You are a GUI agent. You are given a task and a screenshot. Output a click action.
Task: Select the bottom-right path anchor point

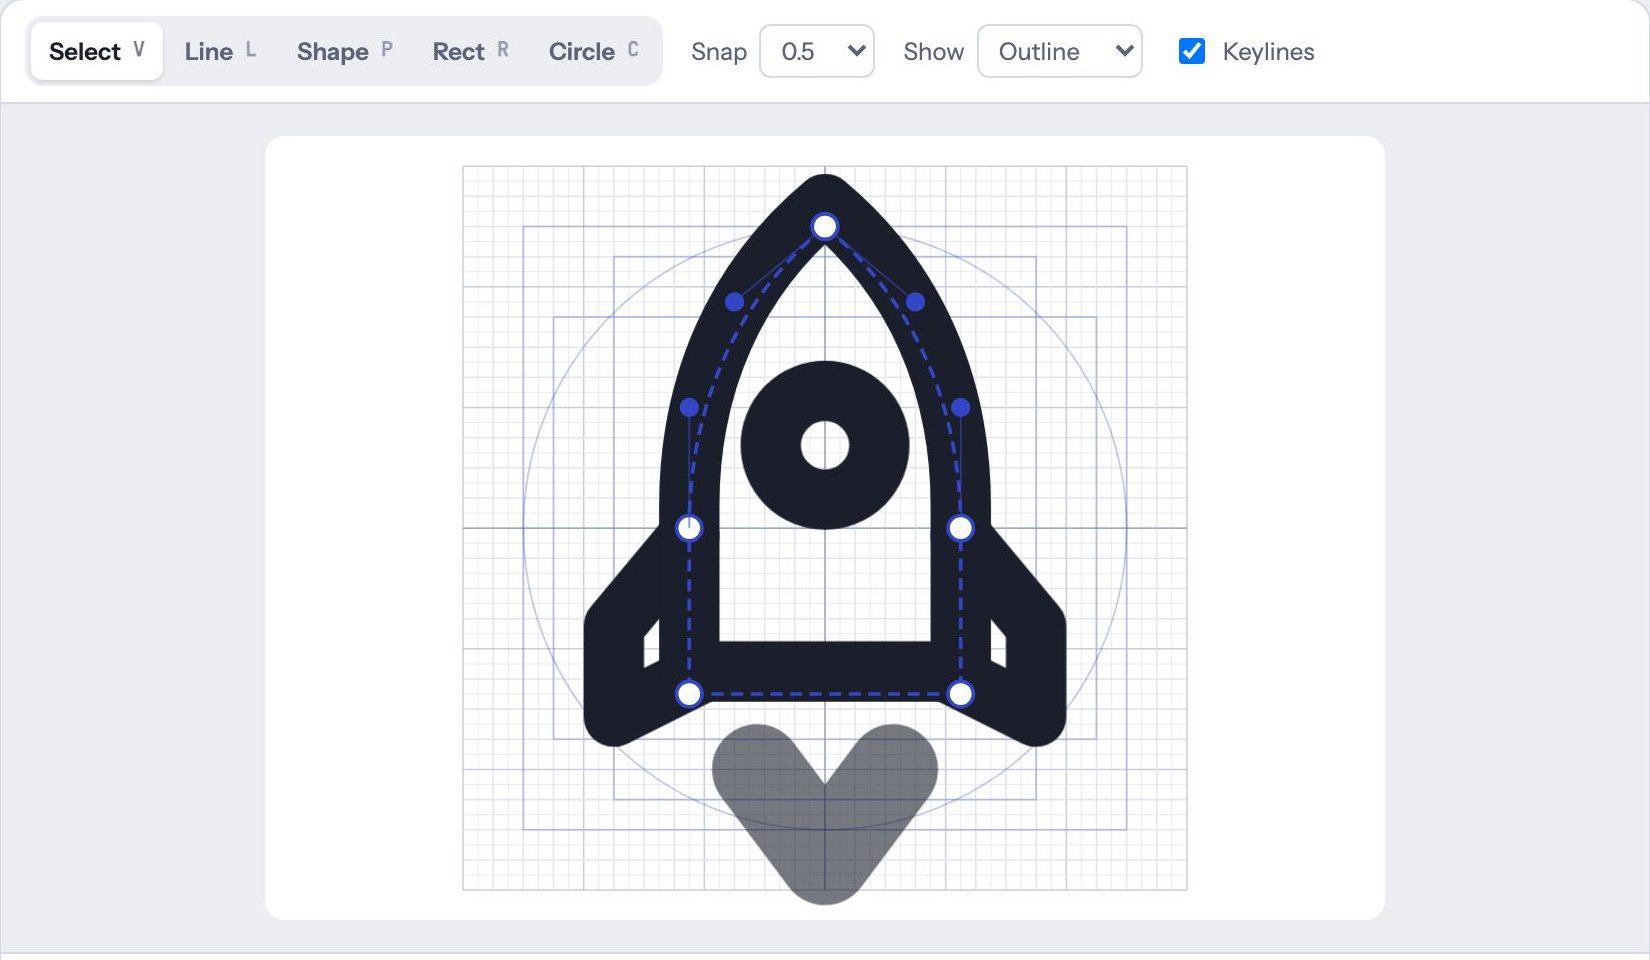point(961,694)
